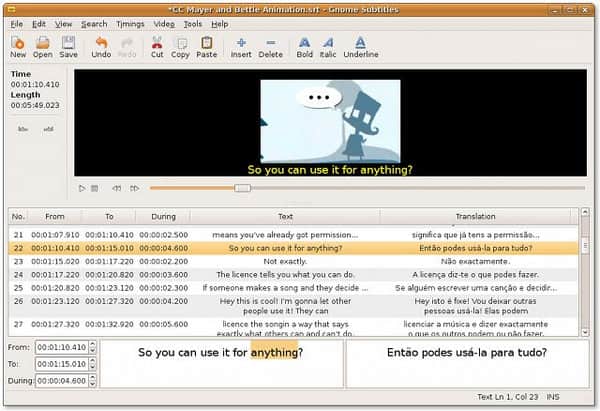Adjust the During time stepper

coord(92,380)
